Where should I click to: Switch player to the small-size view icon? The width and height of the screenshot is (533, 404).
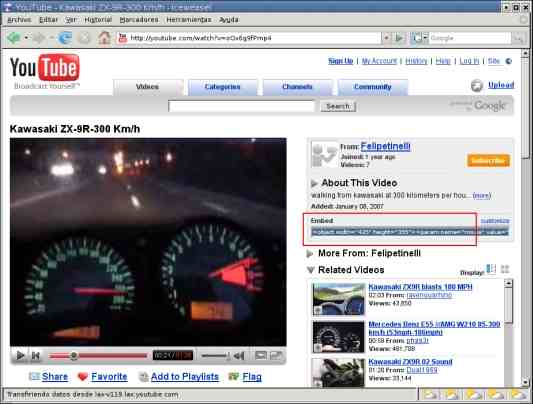pyautogui.click(x=261, y=355)
